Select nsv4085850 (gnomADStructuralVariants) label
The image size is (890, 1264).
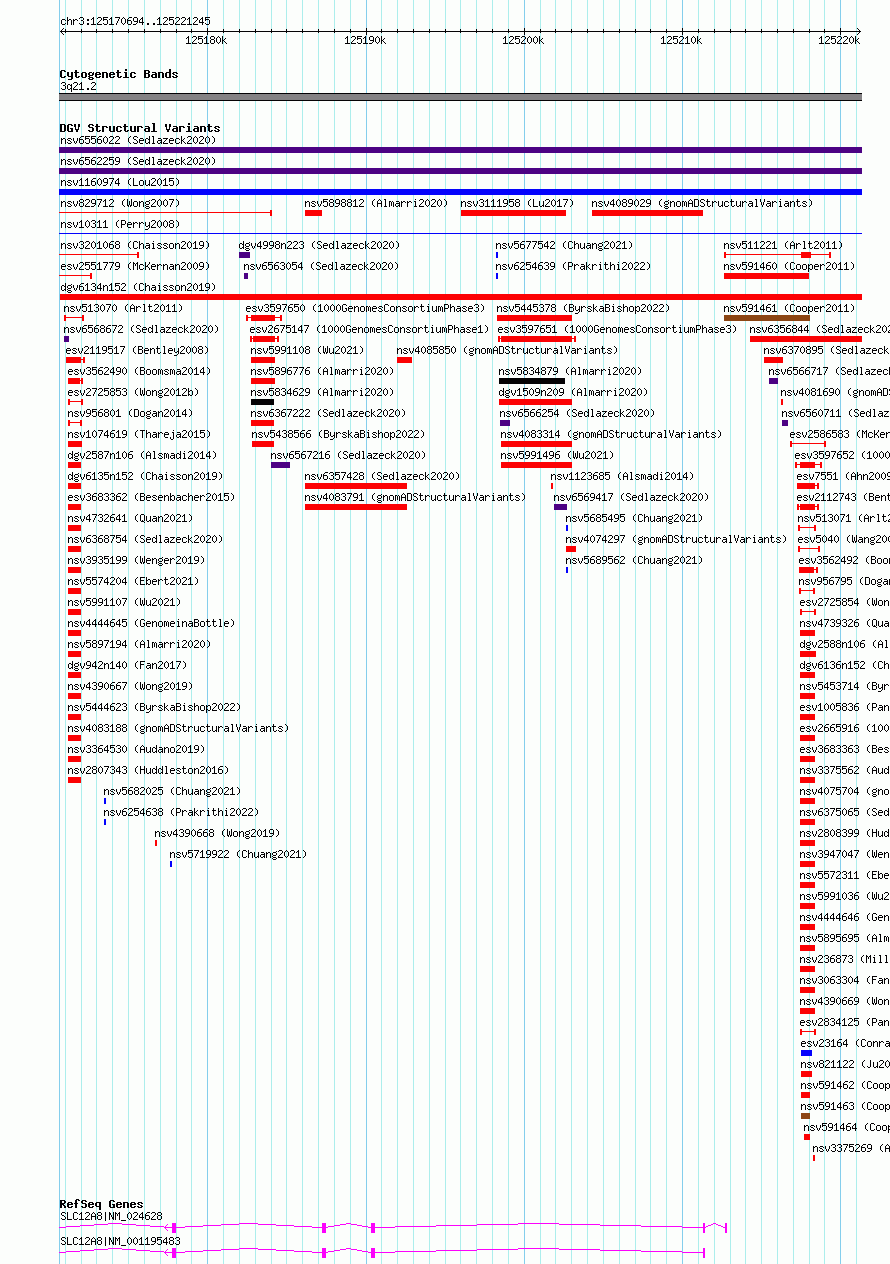point(507,350)
